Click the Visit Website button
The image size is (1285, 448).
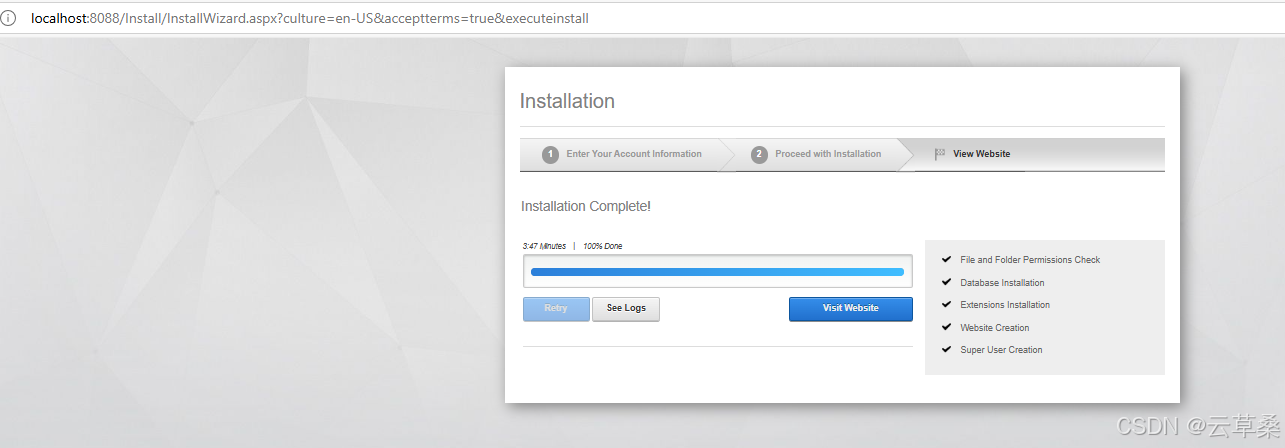click(x=851, y=309)
